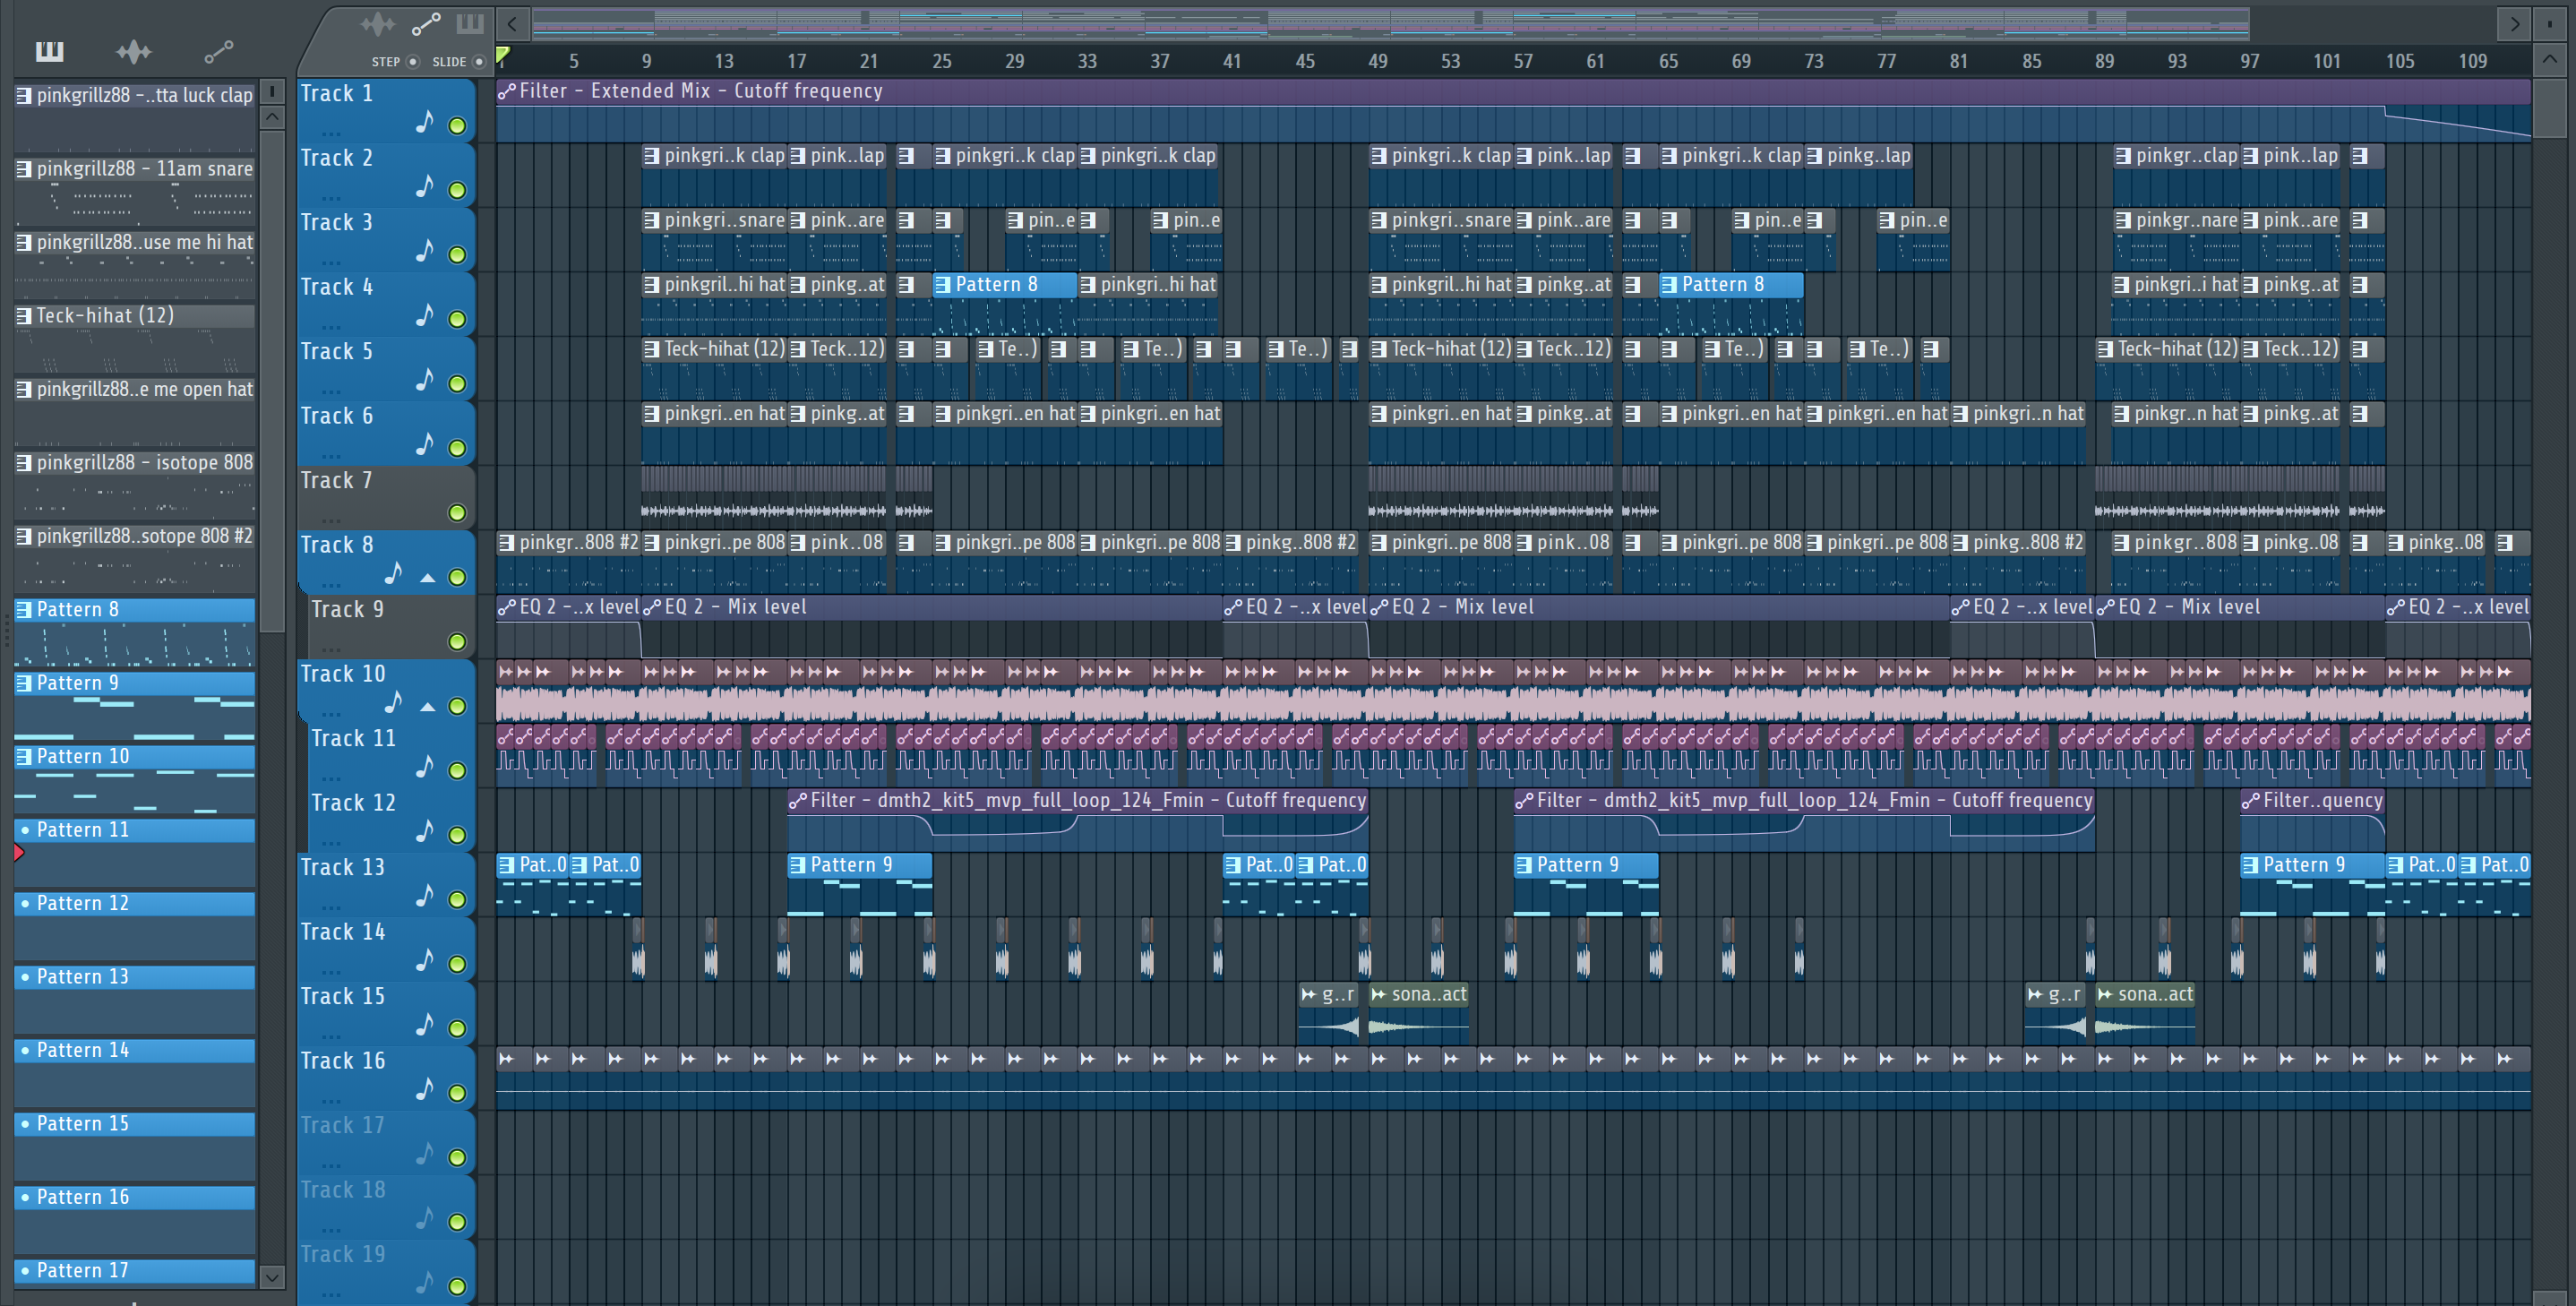Toggle the Track 7 mute LED
The image size is (2576, 1306).
coord(457,513)
